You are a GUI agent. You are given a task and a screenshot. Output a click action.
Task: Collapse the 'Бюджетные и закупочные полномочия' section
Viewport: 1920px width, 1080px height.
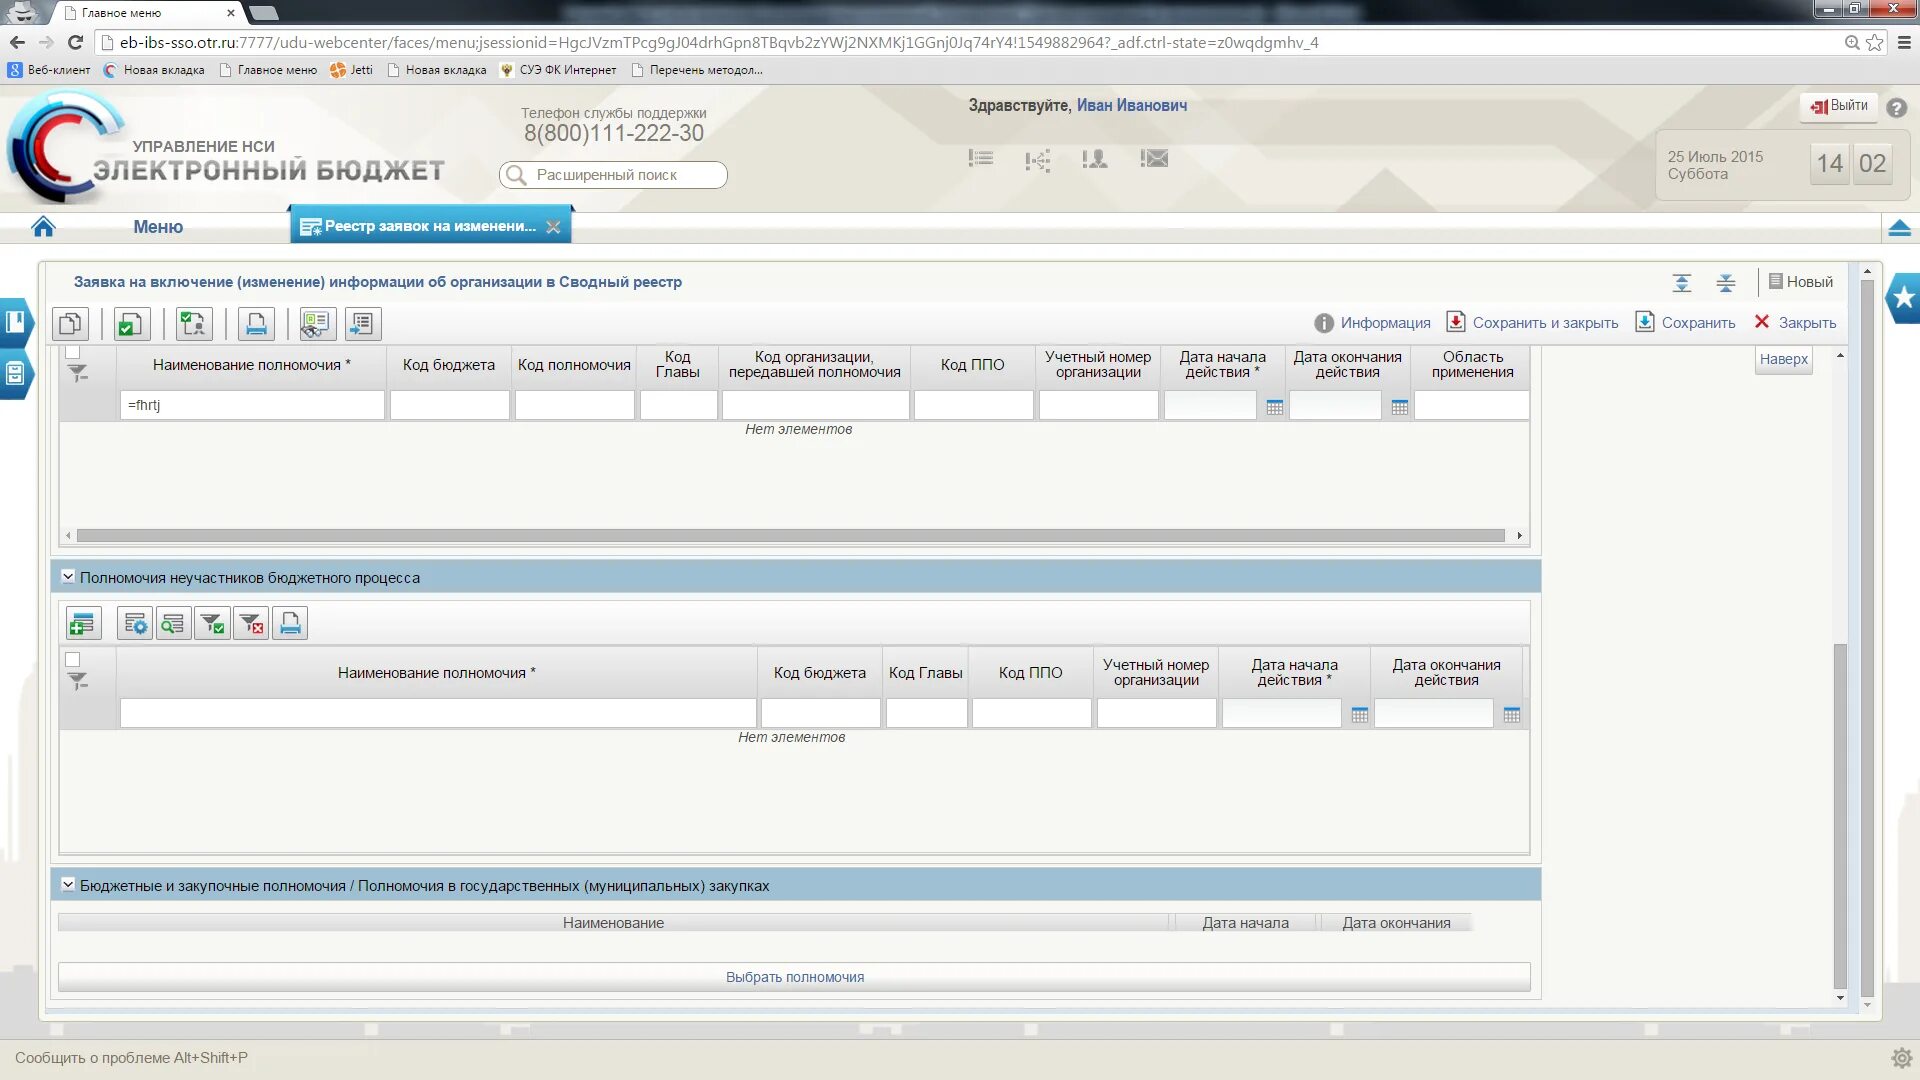pyautogui.click(x=68, y=885)
